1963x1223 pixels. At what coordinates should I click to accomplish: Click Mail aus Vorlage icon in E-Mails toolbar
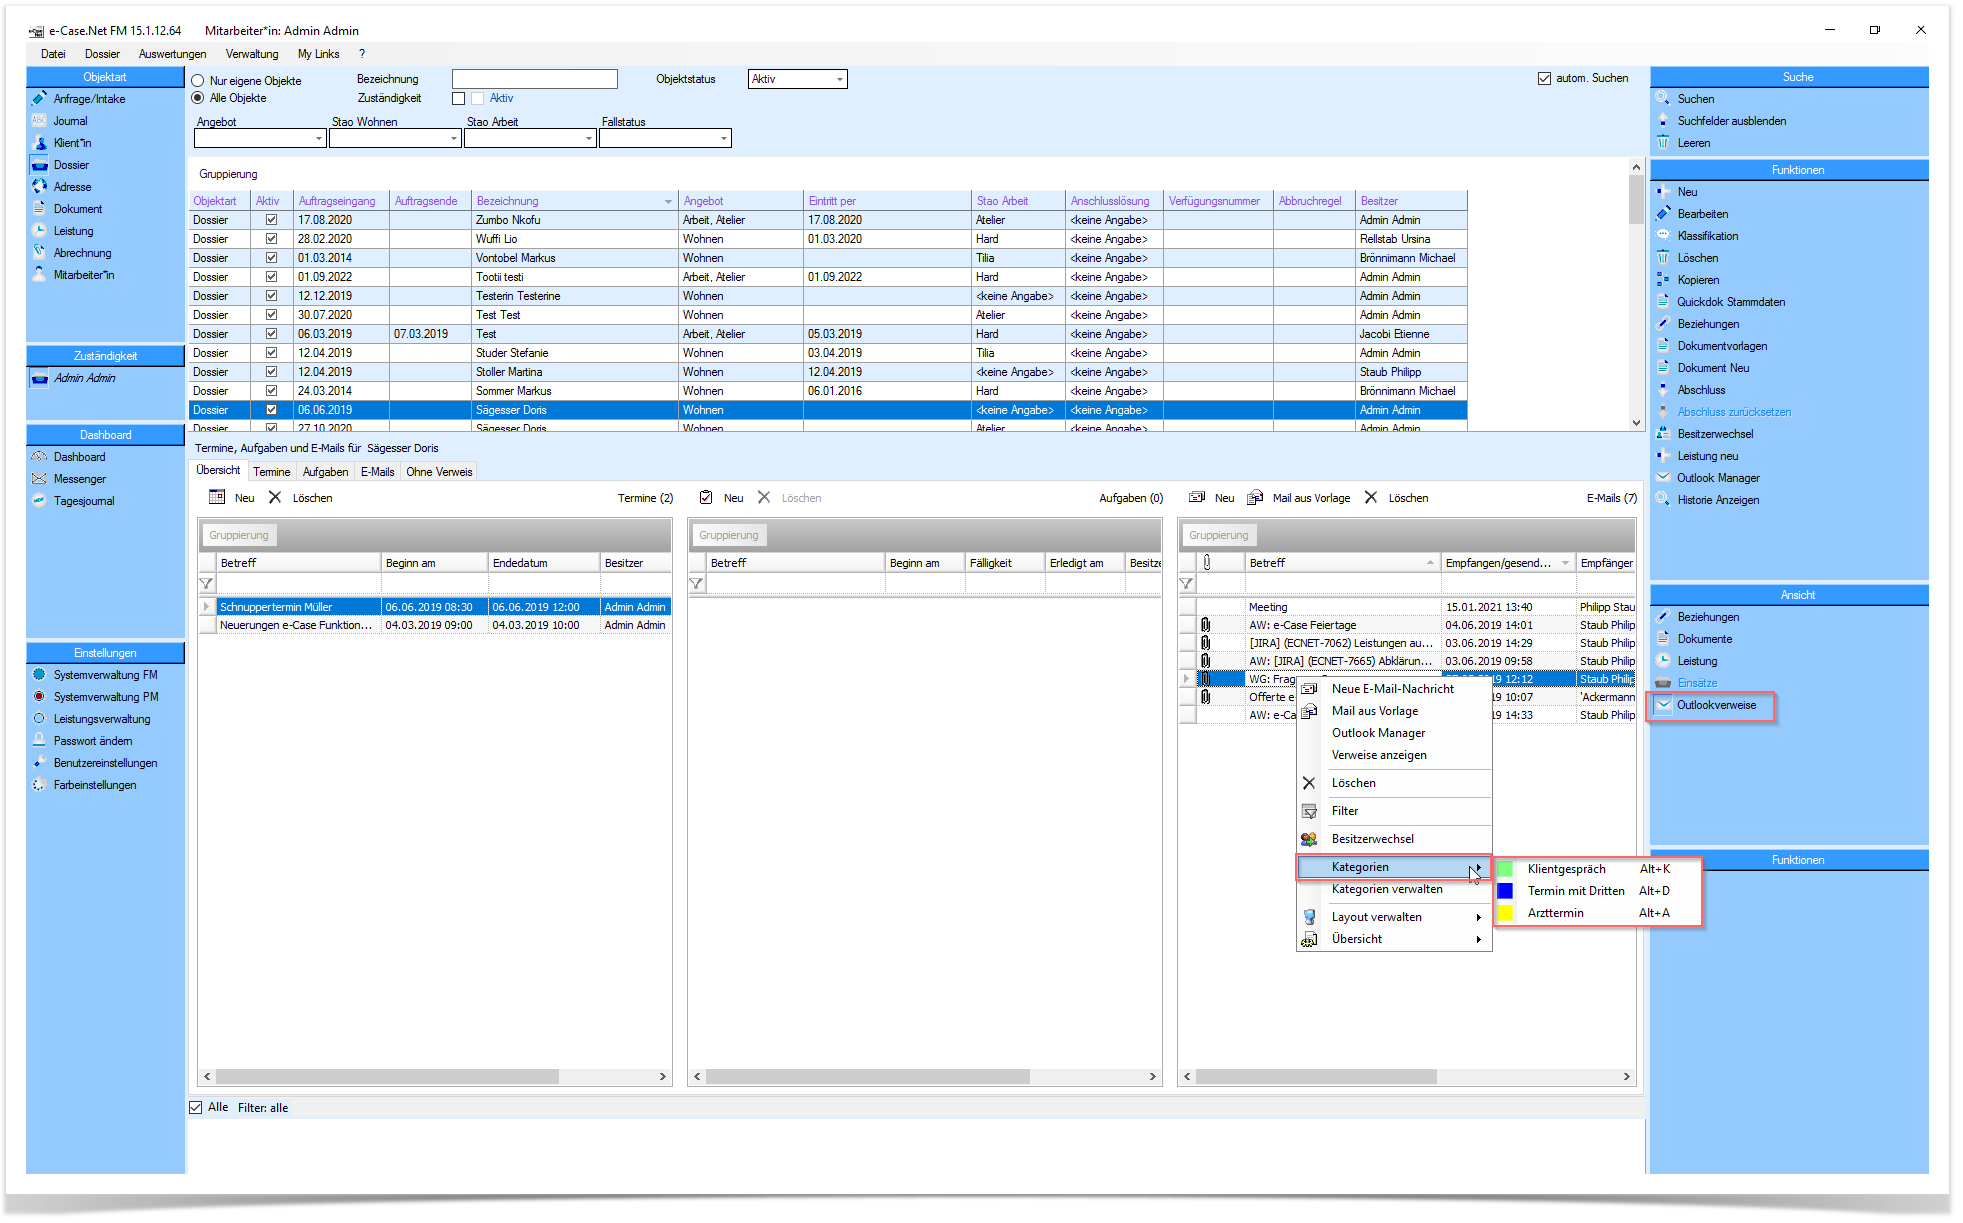pos(1255,497)
